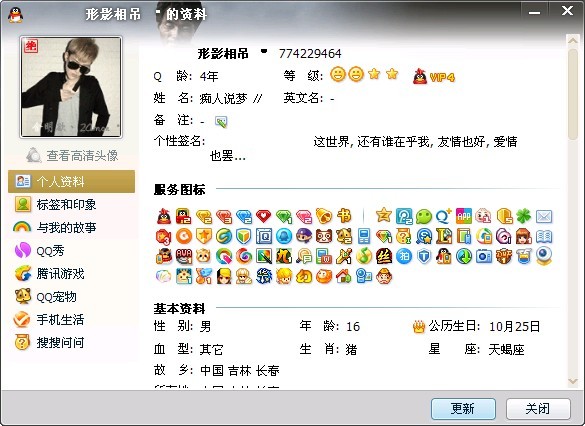Click the open book service icon
This screenshot has height=426, width=585.
pyautogui.click(x=544, y=237)
